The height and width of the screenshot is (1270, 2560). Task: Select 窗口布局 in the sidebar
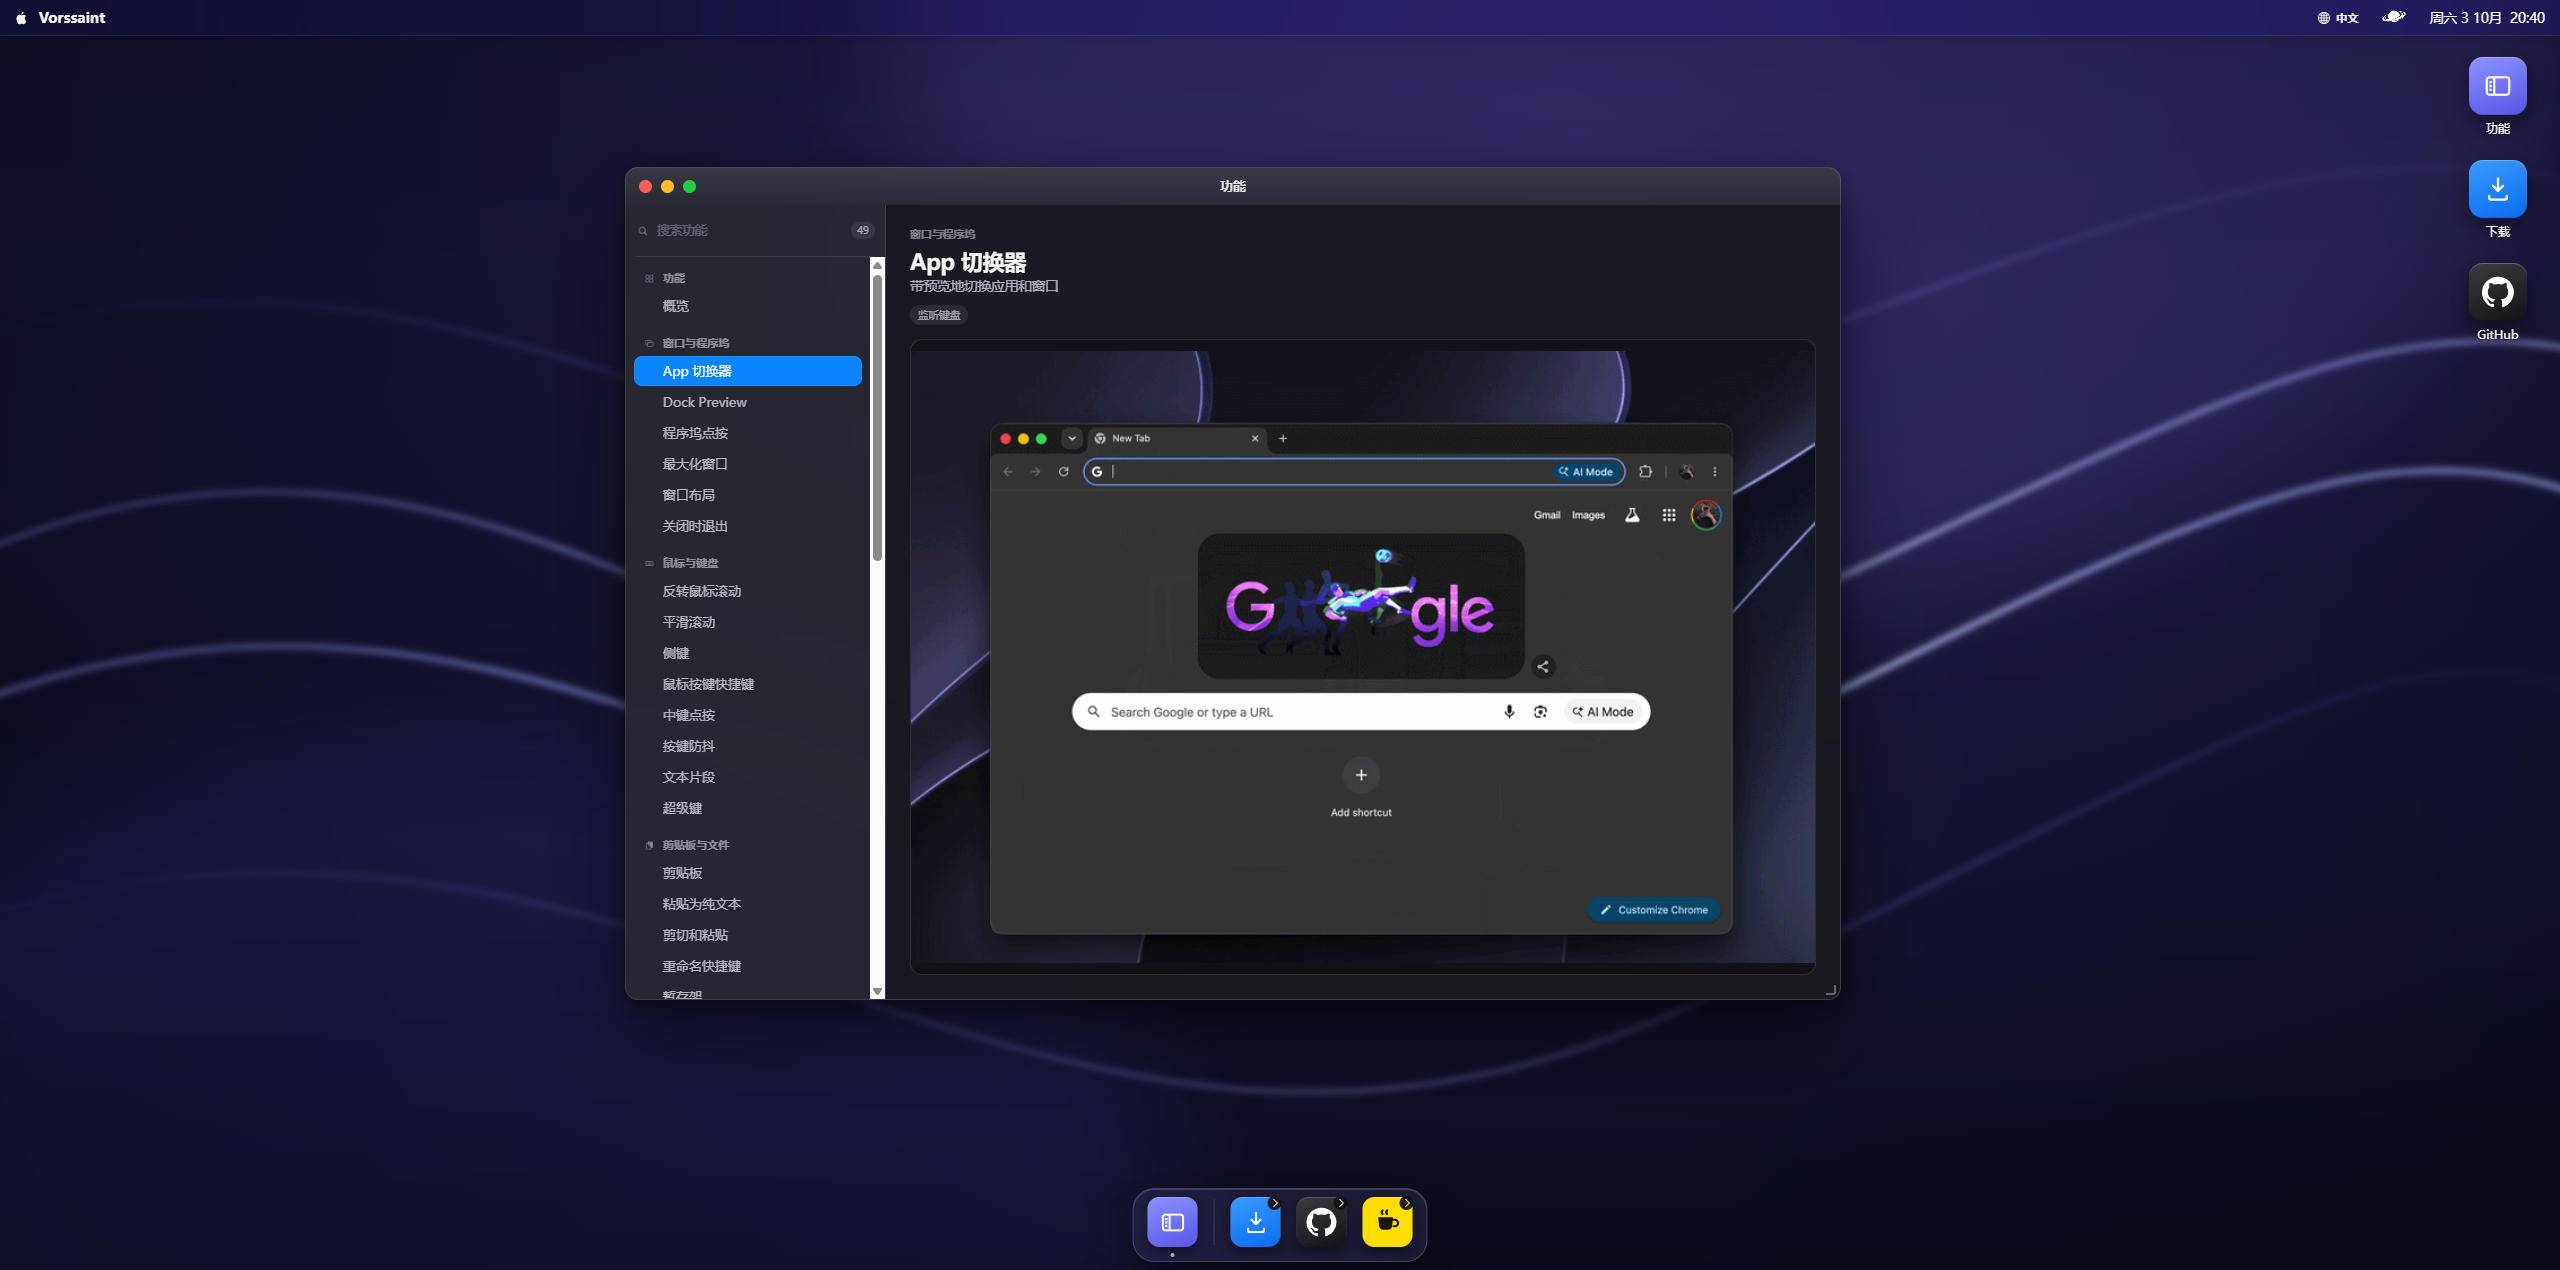click(748, 495)
